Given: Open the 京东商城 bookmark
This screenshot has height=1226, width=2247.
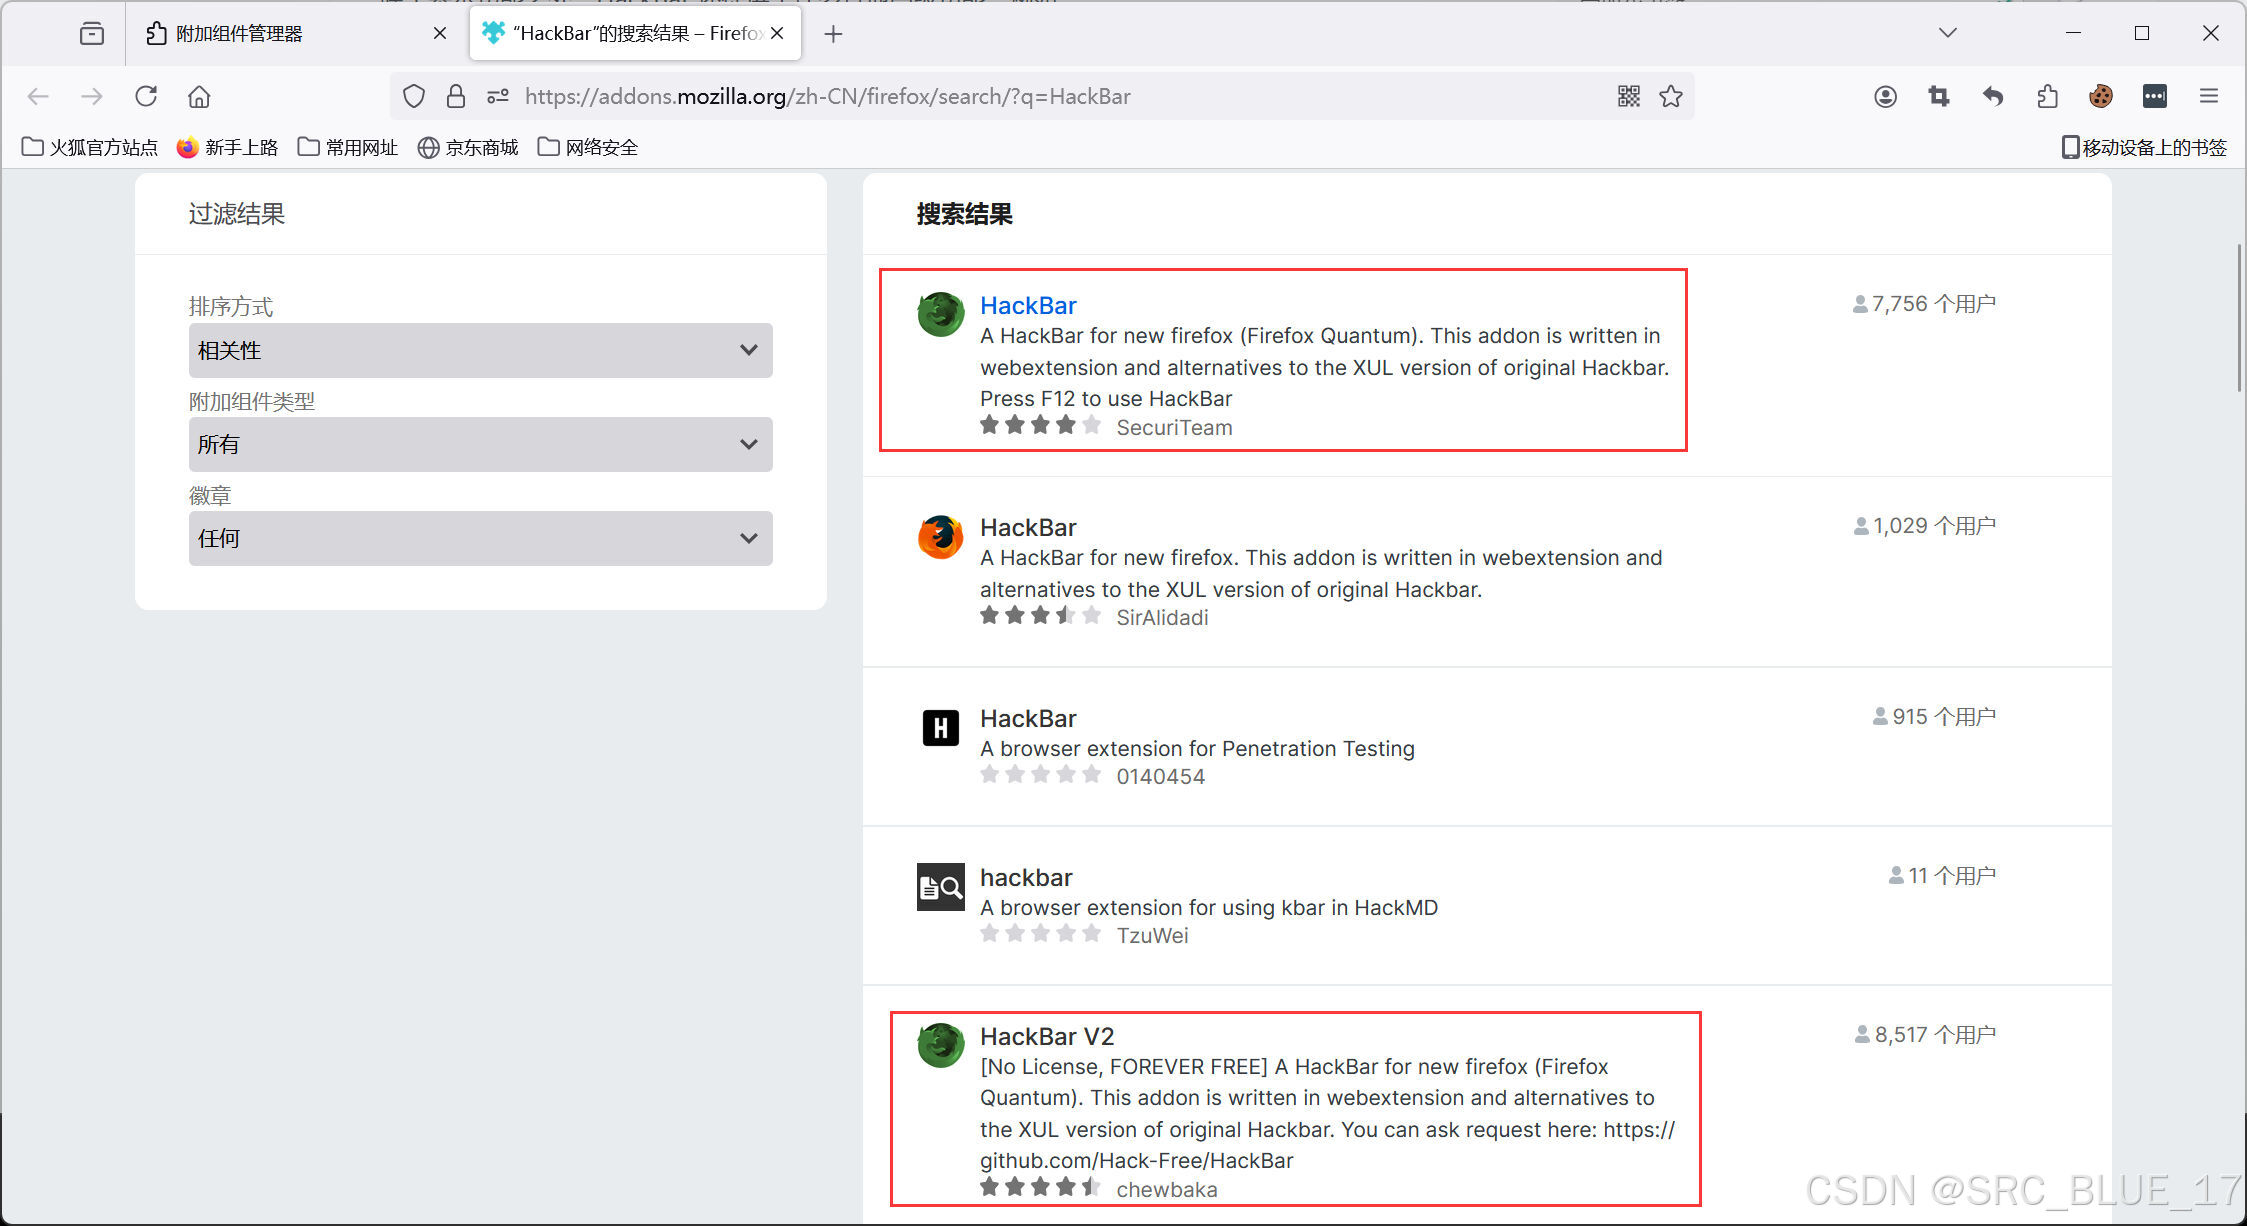Looking at the screenshot, I should click(468, 147).
